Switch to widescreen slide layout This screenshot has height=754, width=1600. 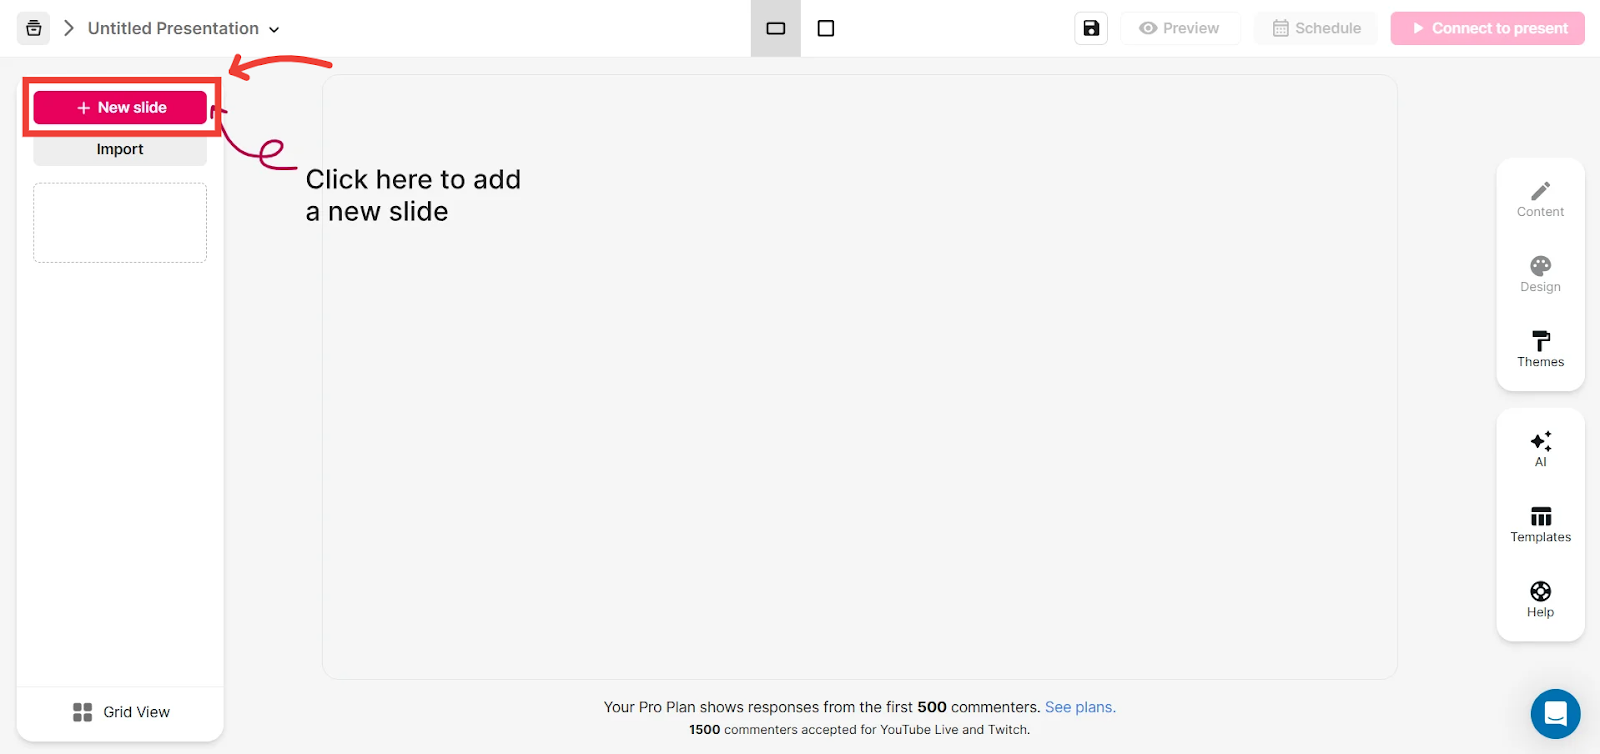click(x=776, y=28)
